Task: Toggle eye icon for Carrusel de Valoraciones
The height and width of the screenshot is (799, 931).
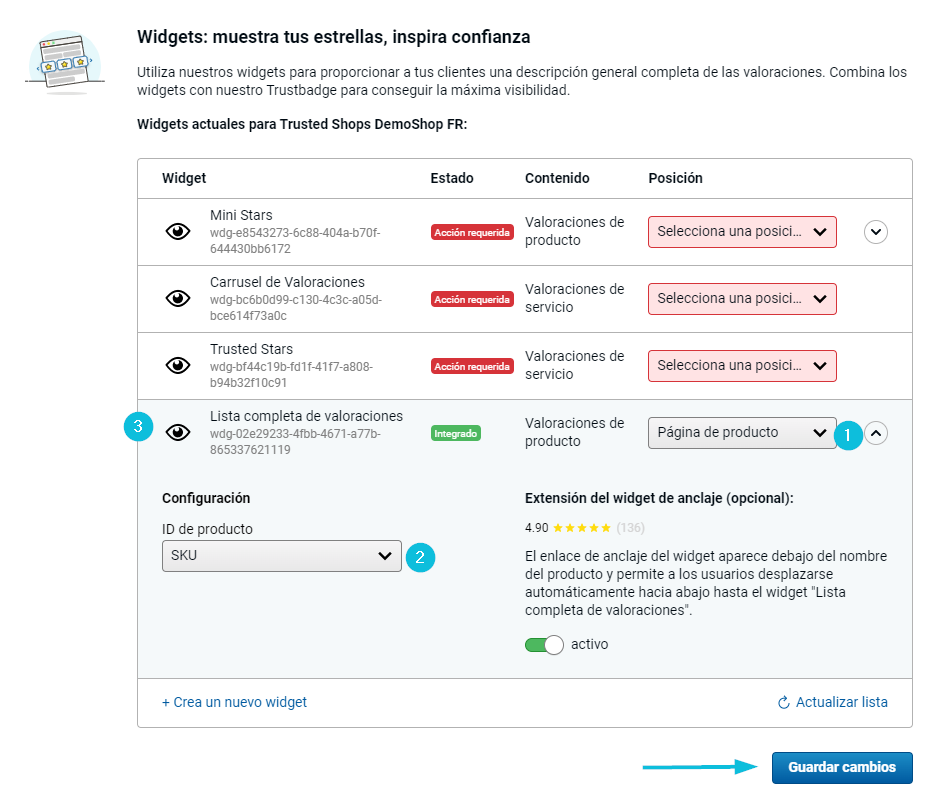Action: [x=178, y=298]
